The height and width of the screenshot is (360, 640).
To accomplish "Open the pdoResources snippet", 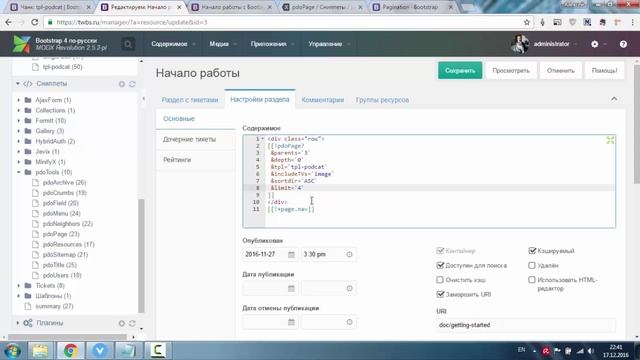I will click(68, 244).
